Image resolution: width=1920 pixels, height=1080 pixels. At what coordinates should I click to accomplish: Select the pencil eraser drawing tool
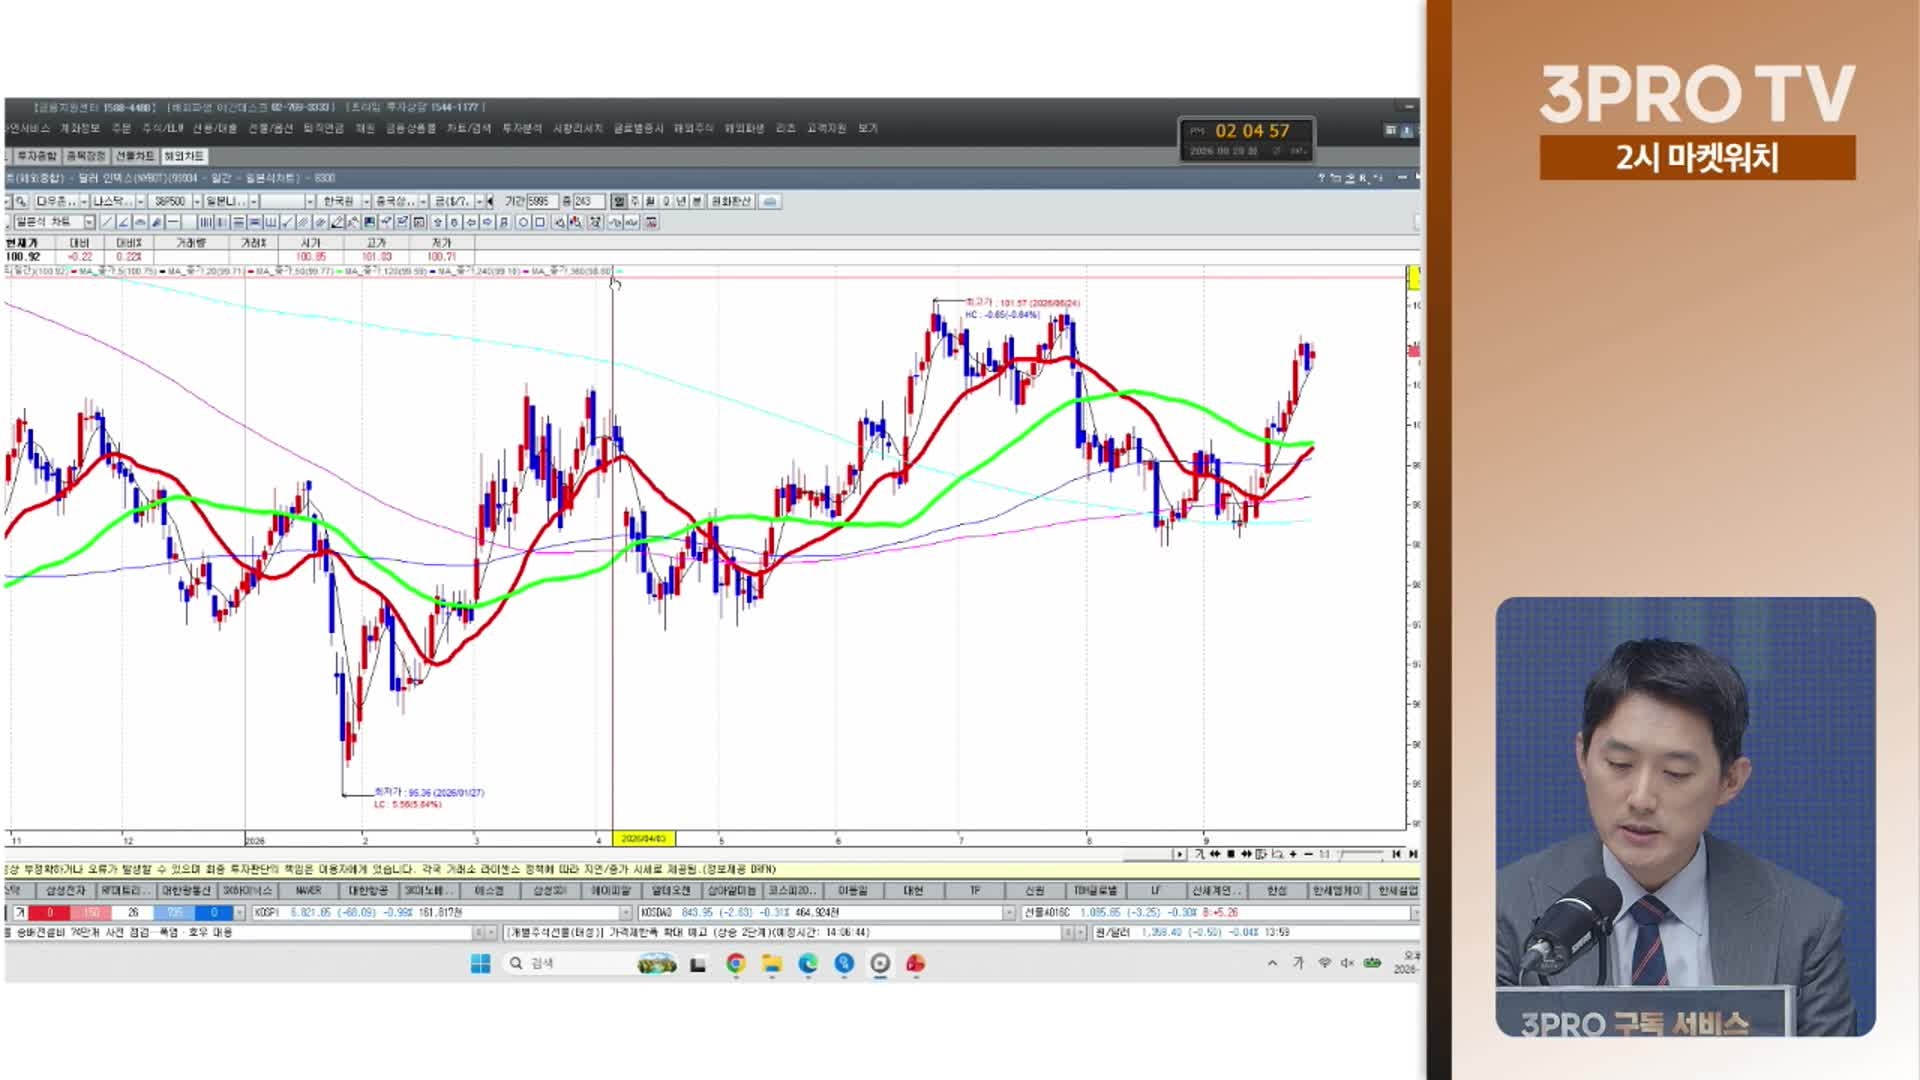coord(338,222)
